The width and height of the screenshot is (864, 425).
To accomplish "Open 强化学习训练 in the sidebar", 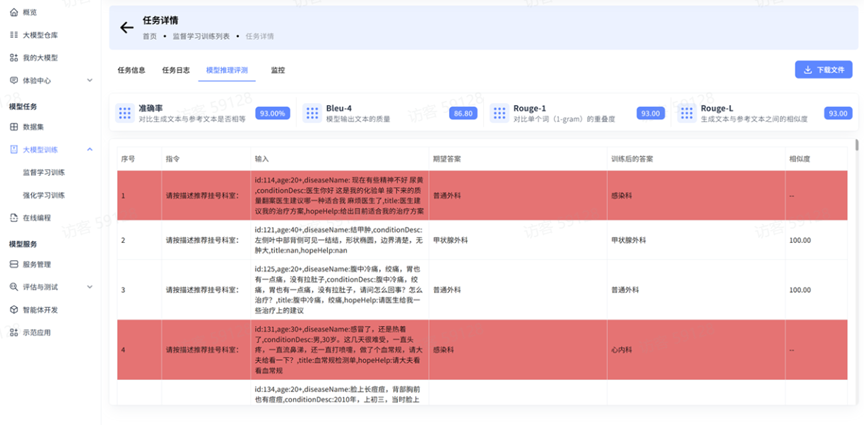I will [x=44, y=195].
